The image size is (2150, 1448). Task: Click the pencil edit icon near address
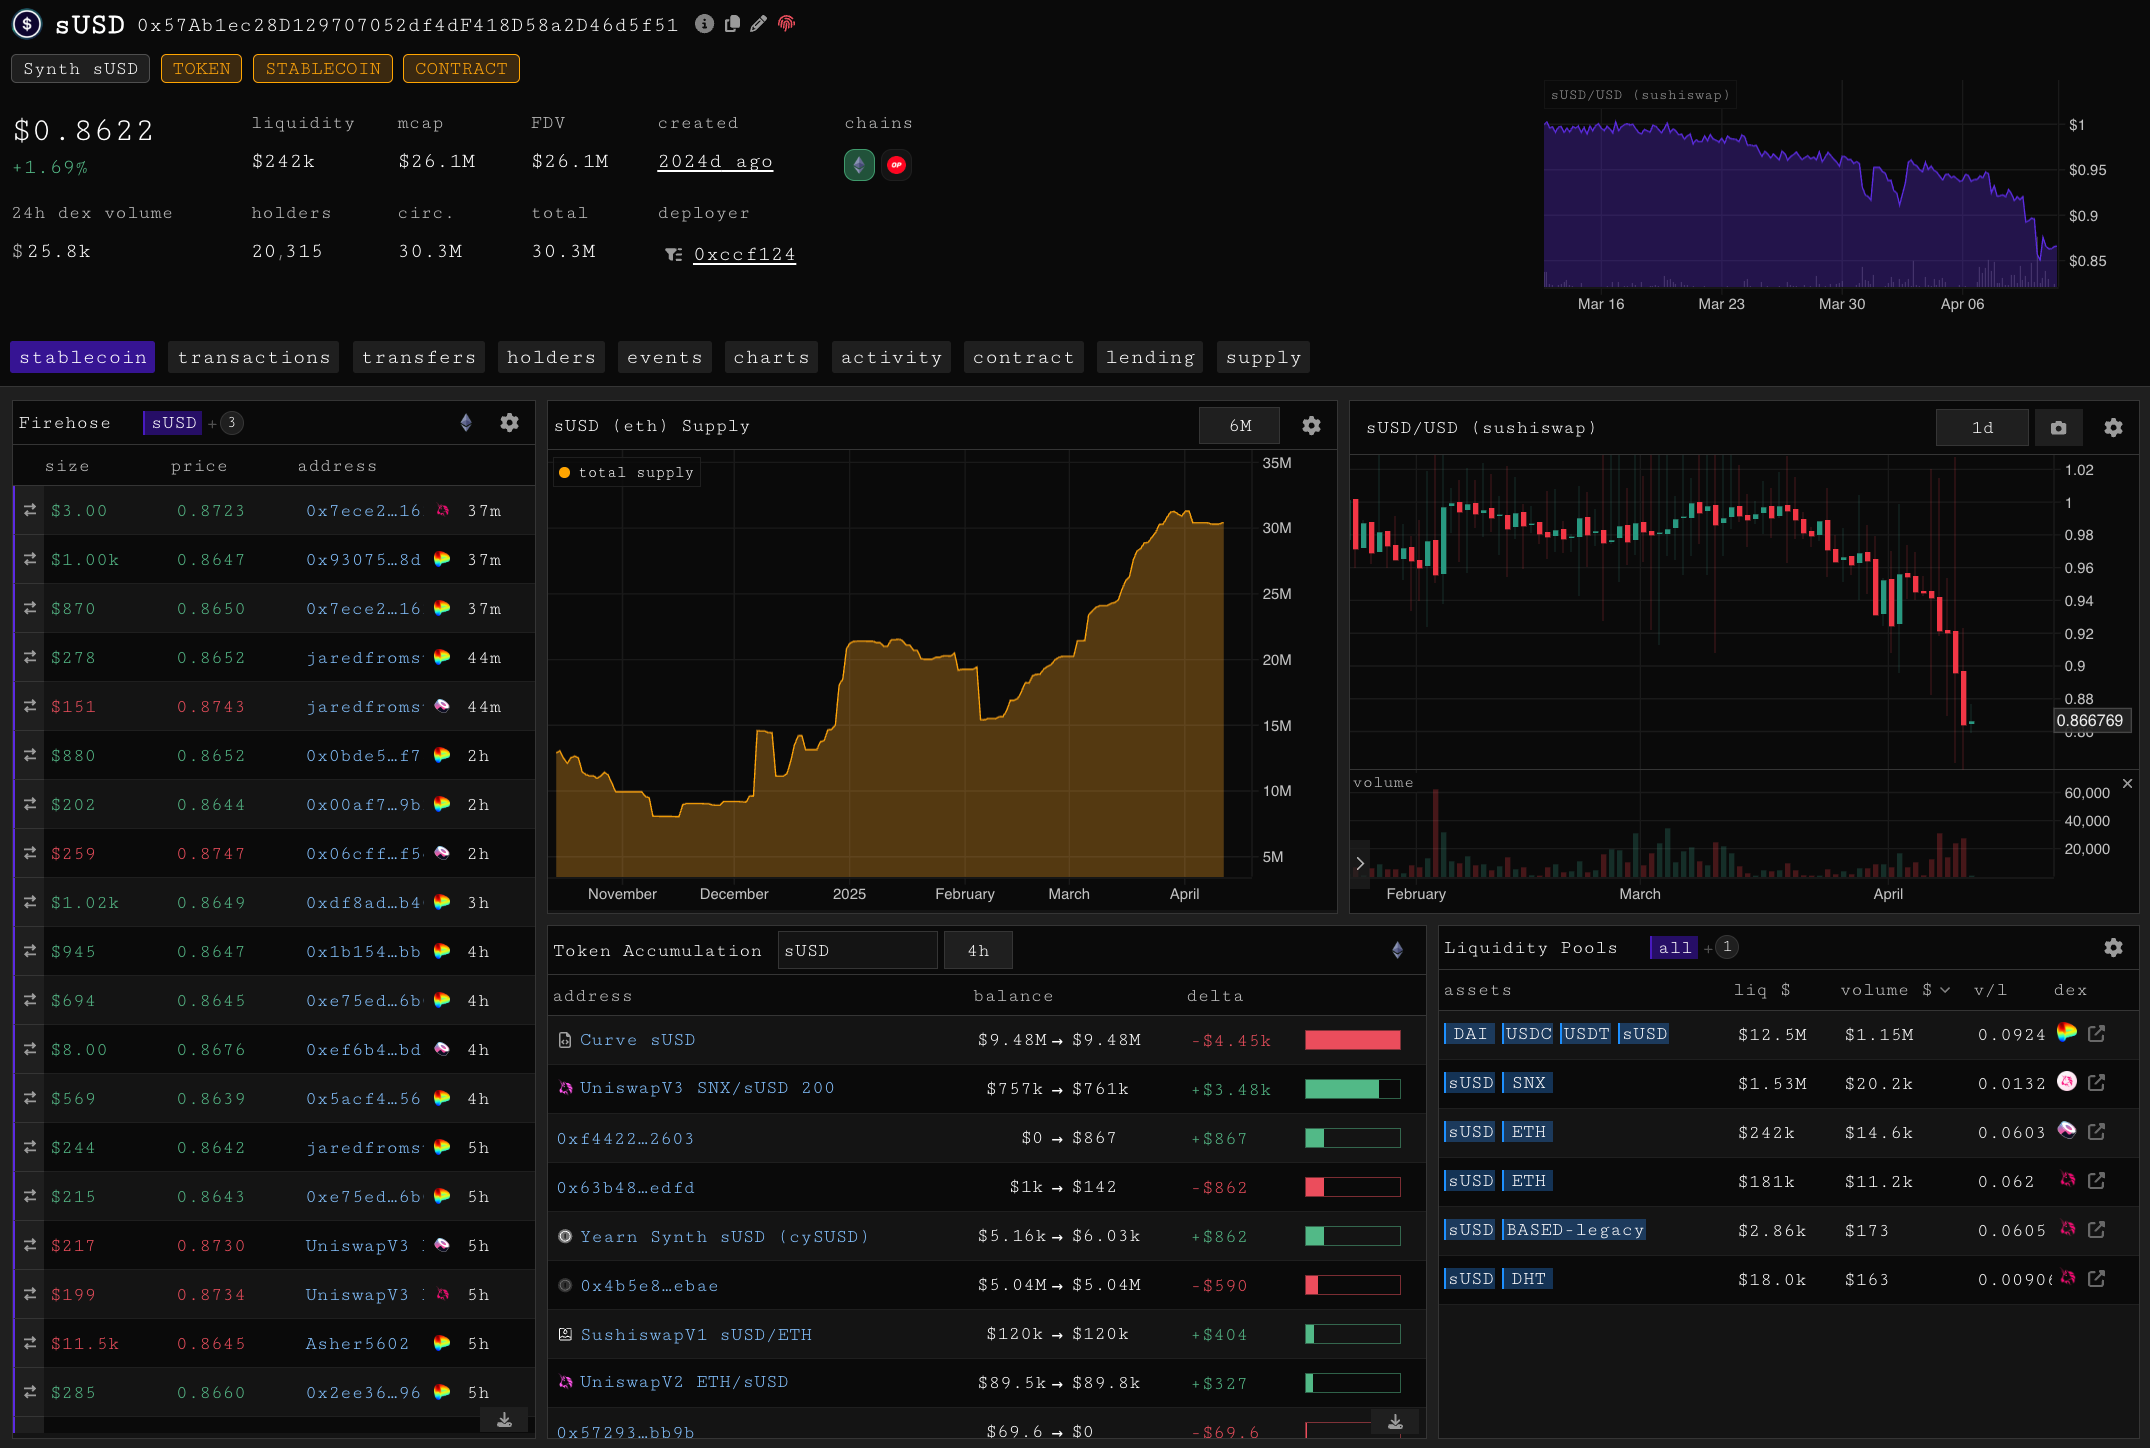[x=758, y=24]
